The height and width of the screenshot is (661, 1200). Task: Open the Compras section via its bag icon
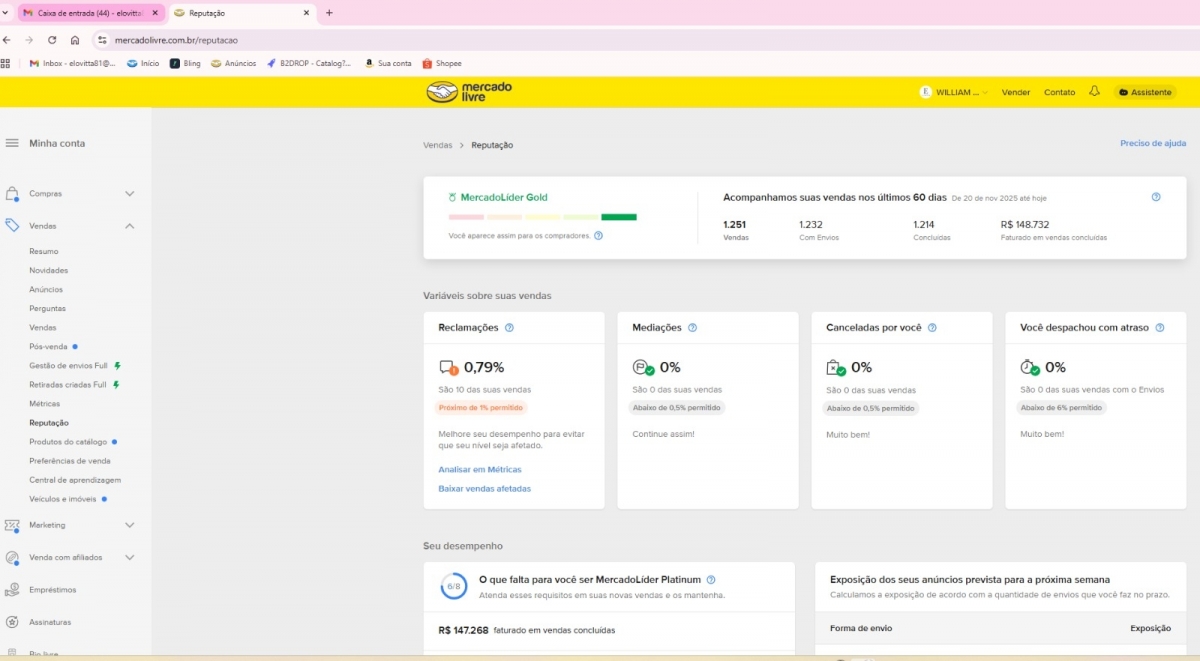coord(10,193)
